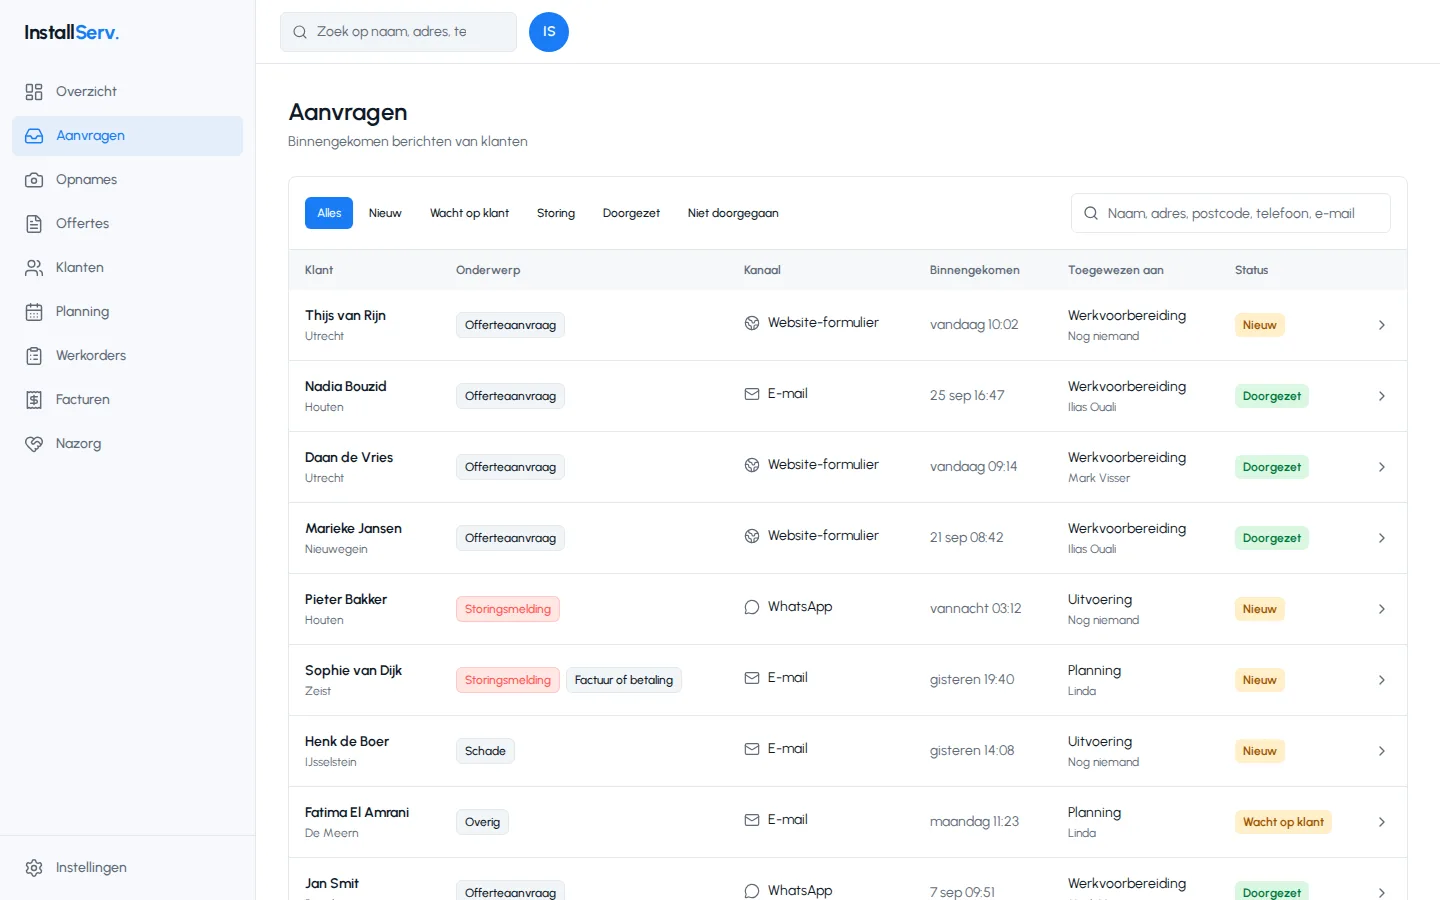The height and width of the screenshot is (900, 1440).
Task: Expand Pieter Bakker row chevron
Action: 1382,609
